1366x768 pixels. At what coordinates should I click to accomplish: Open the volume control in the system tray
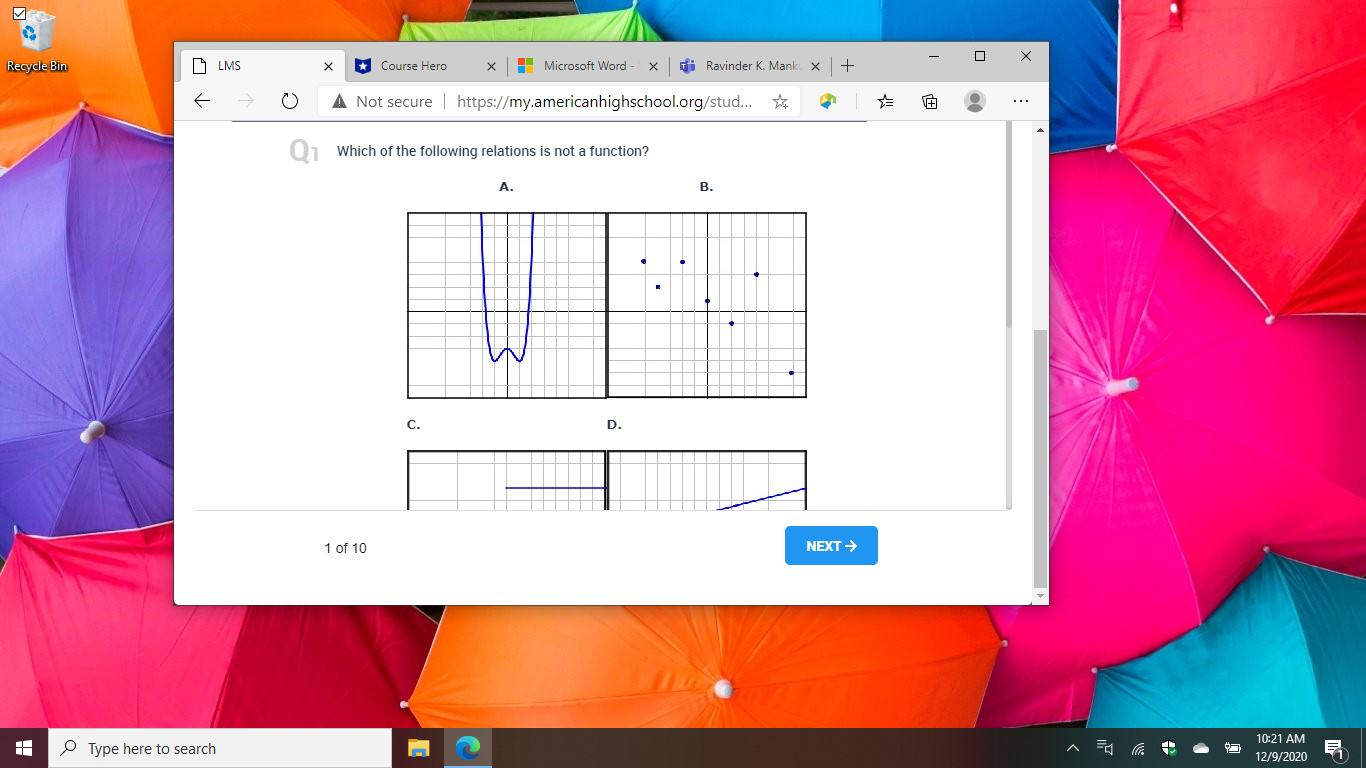pyautogui.click(x=1104, y=747)
